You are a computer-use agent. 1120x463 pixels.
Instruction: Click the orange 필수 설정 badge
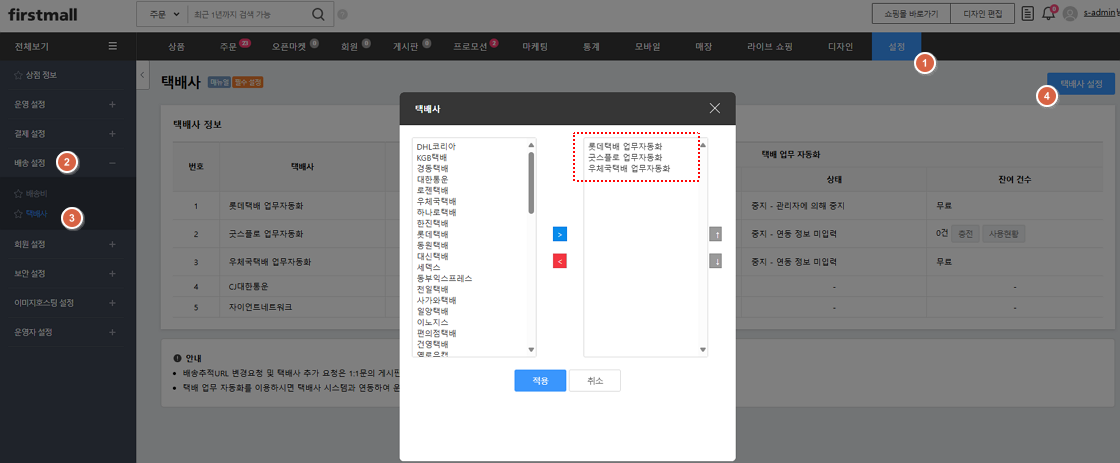(x=247, y=83)
